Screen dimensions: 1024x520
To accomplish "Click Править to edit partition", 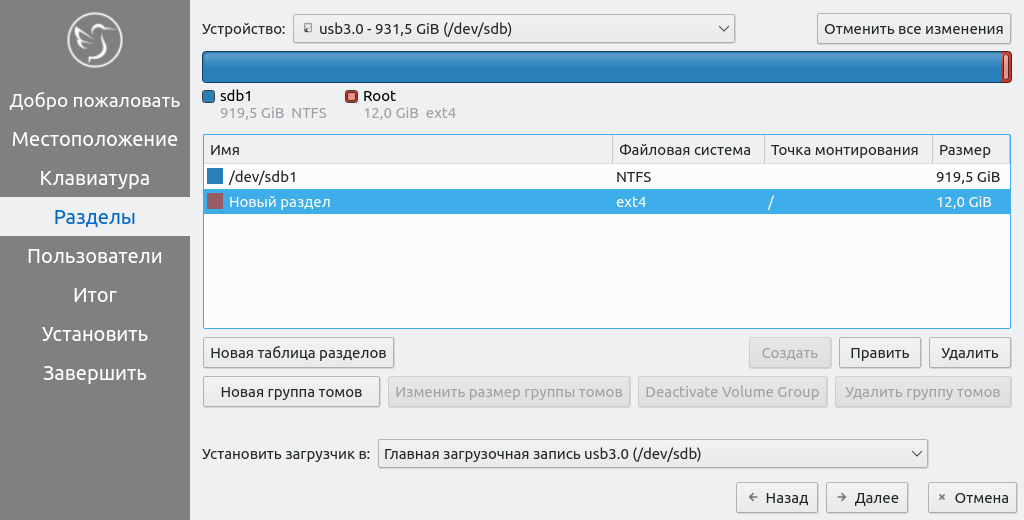I will pos(880,353).
